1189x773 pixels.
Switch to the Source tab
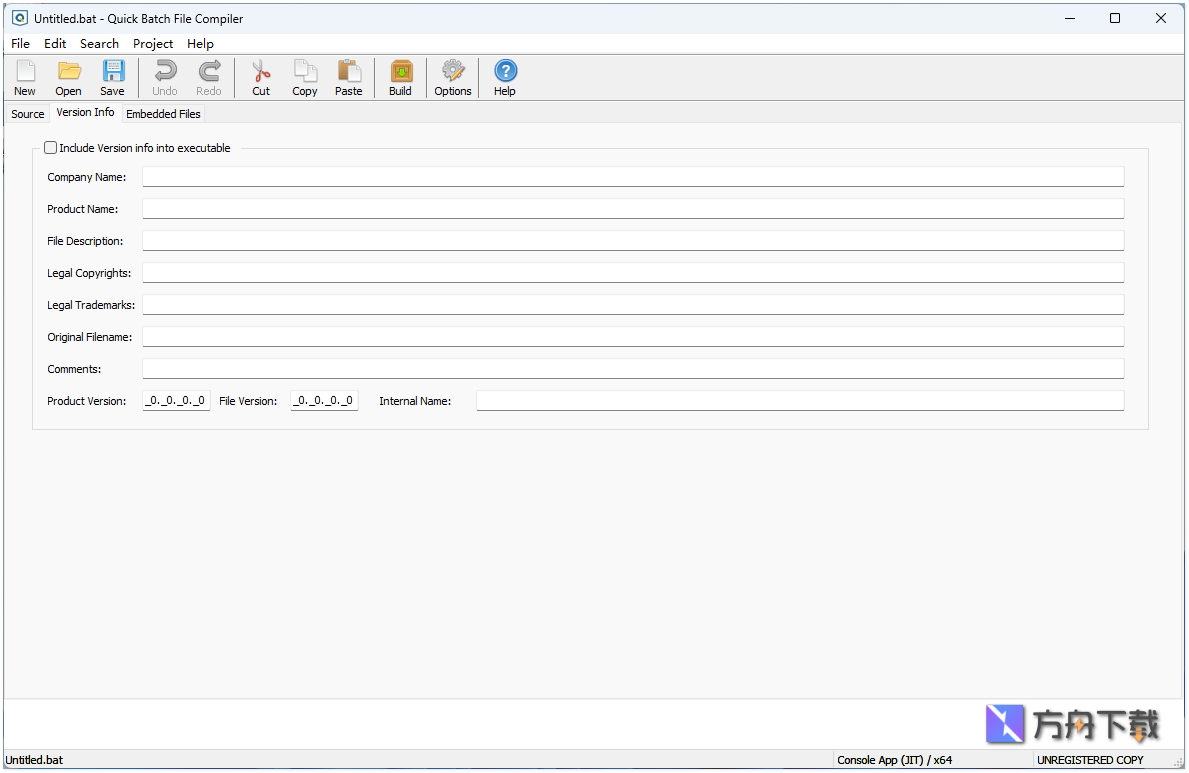coord(27,113)
